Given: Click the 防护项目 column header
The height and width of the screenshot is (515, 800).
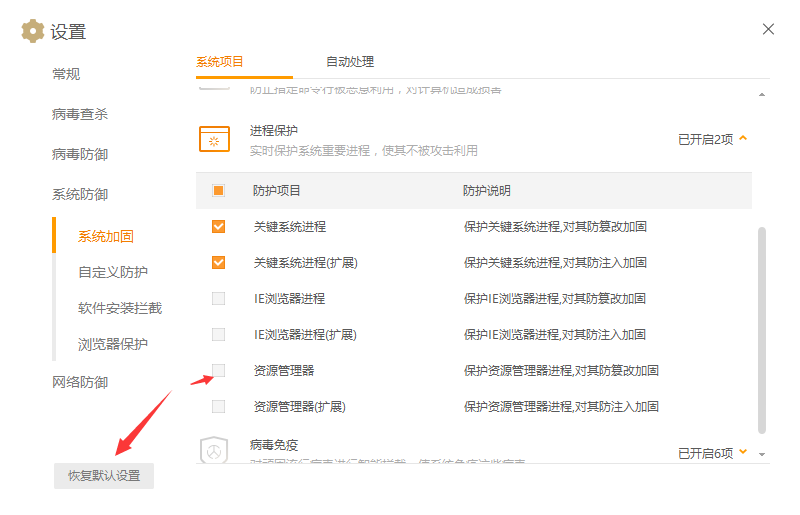Looking at the screenshot, I should [x=277, y=191].
